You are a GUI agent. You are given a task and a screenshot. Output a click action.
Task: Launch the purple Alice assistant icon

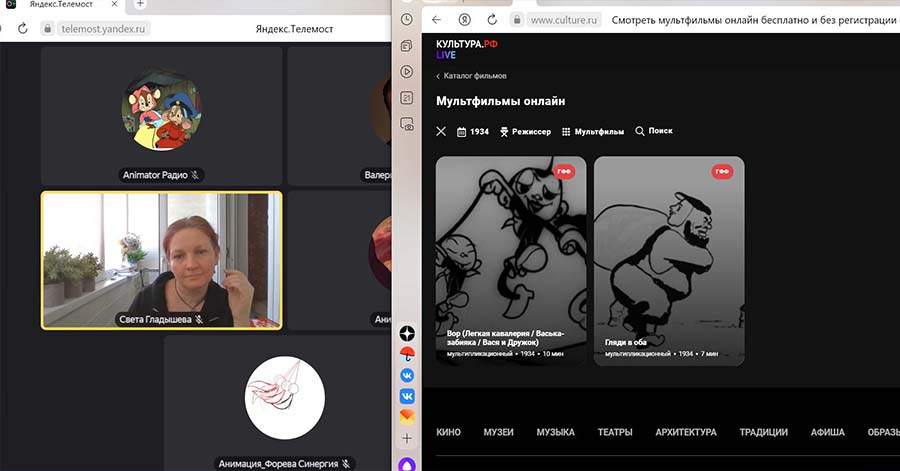[406, 464]
